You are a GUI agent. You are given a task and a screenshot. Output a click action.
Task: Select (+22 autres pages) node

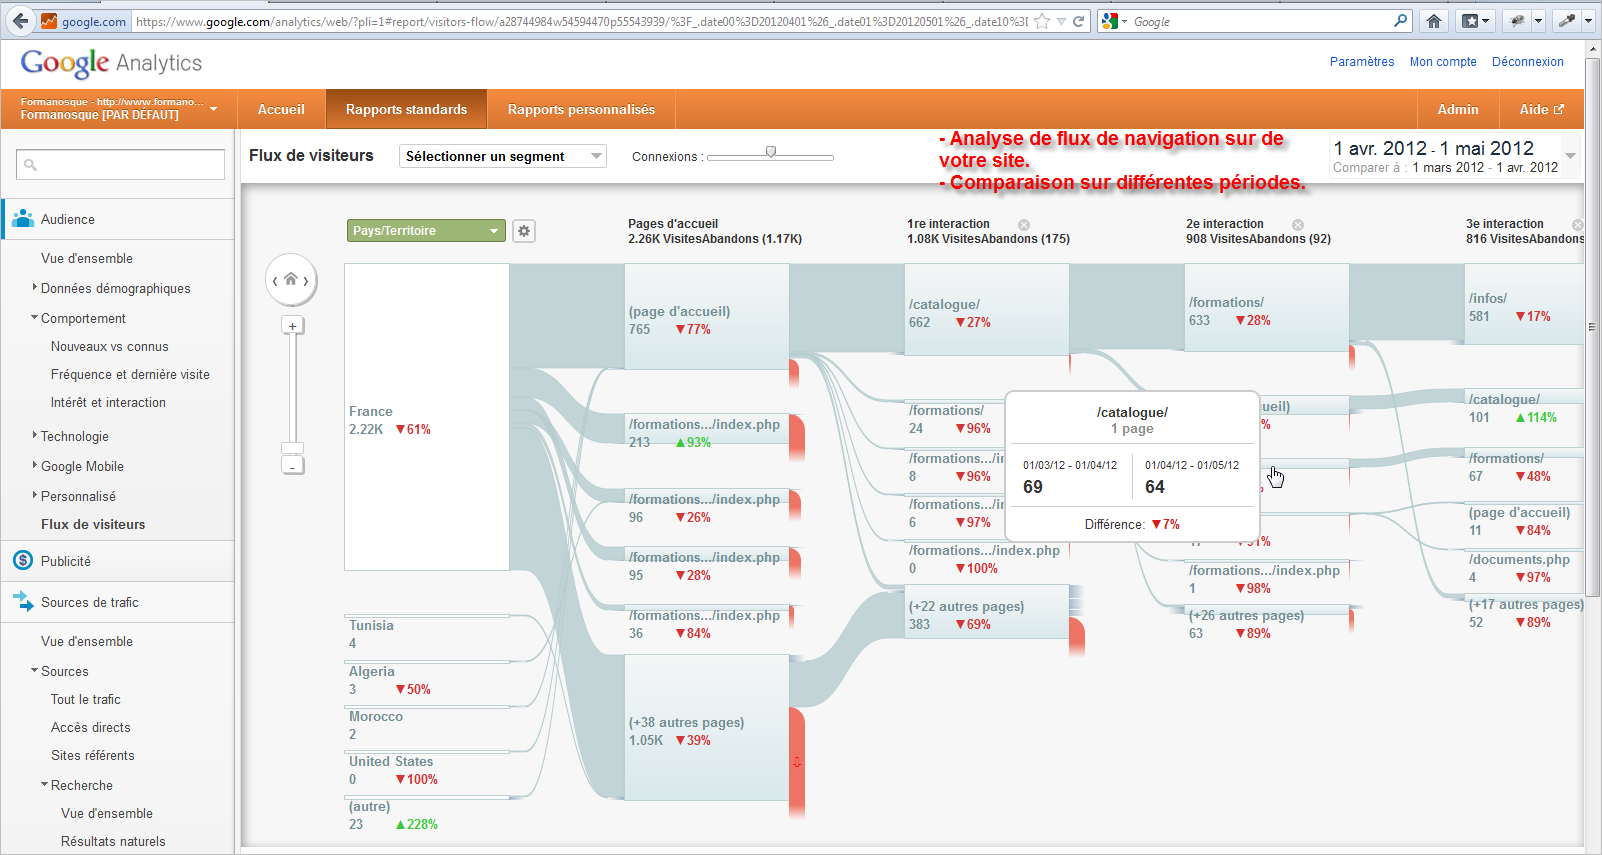tap(987, 612)
